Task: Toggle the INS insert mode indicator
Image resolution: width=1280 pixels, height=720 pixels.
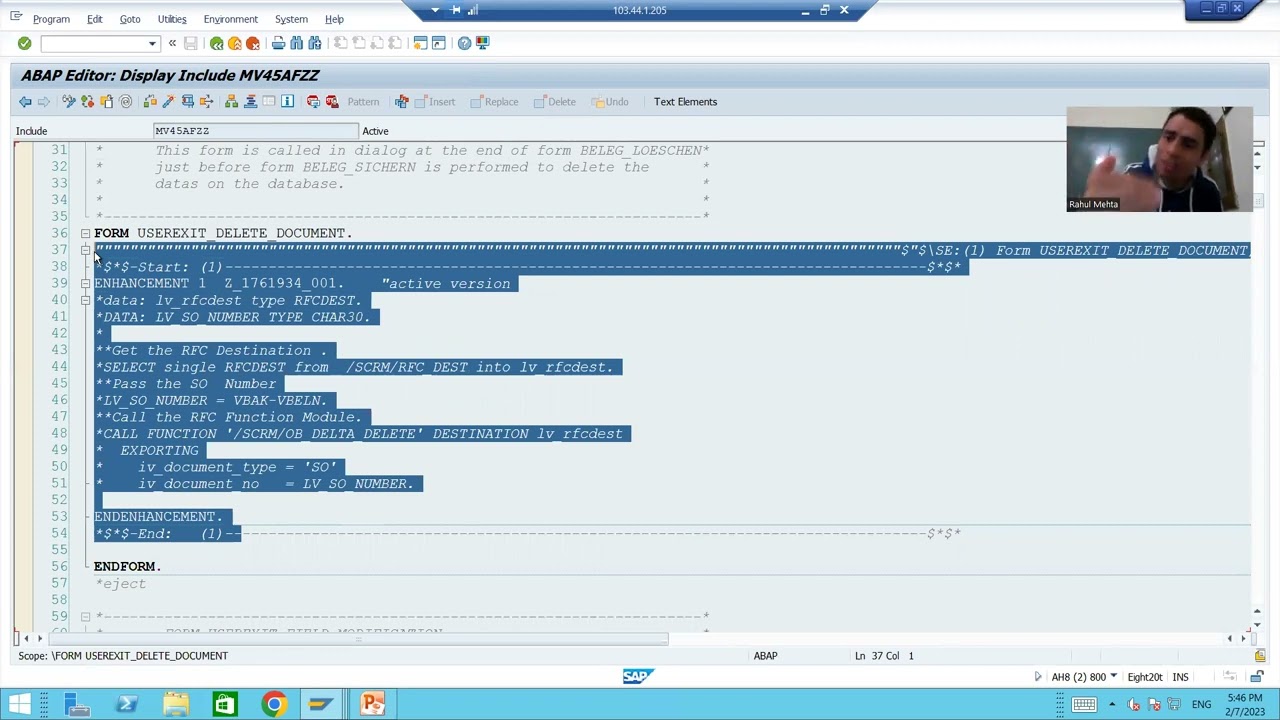Action: click(1180, 677)
